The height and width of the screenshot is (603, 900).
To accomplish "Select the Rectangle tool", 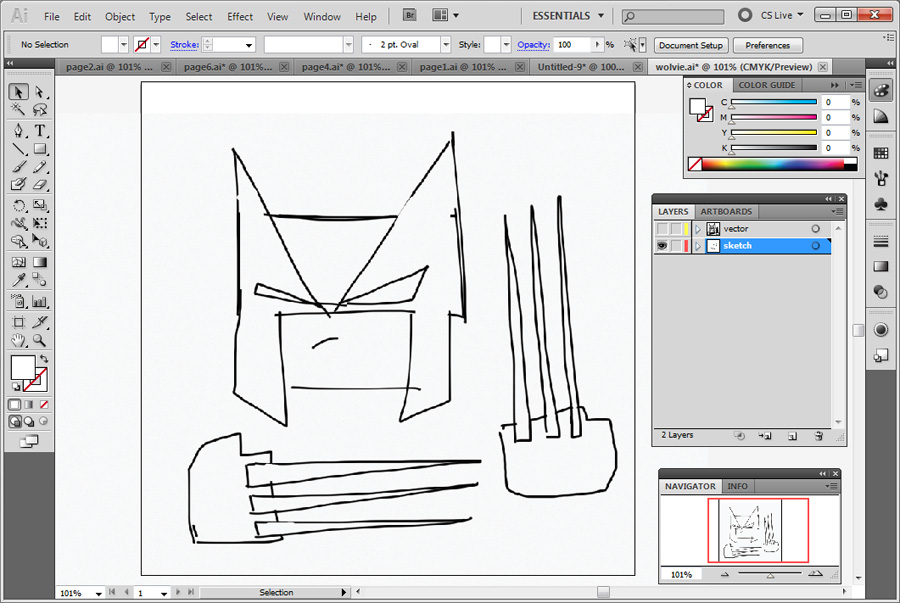I will click(x=40, y=149).
